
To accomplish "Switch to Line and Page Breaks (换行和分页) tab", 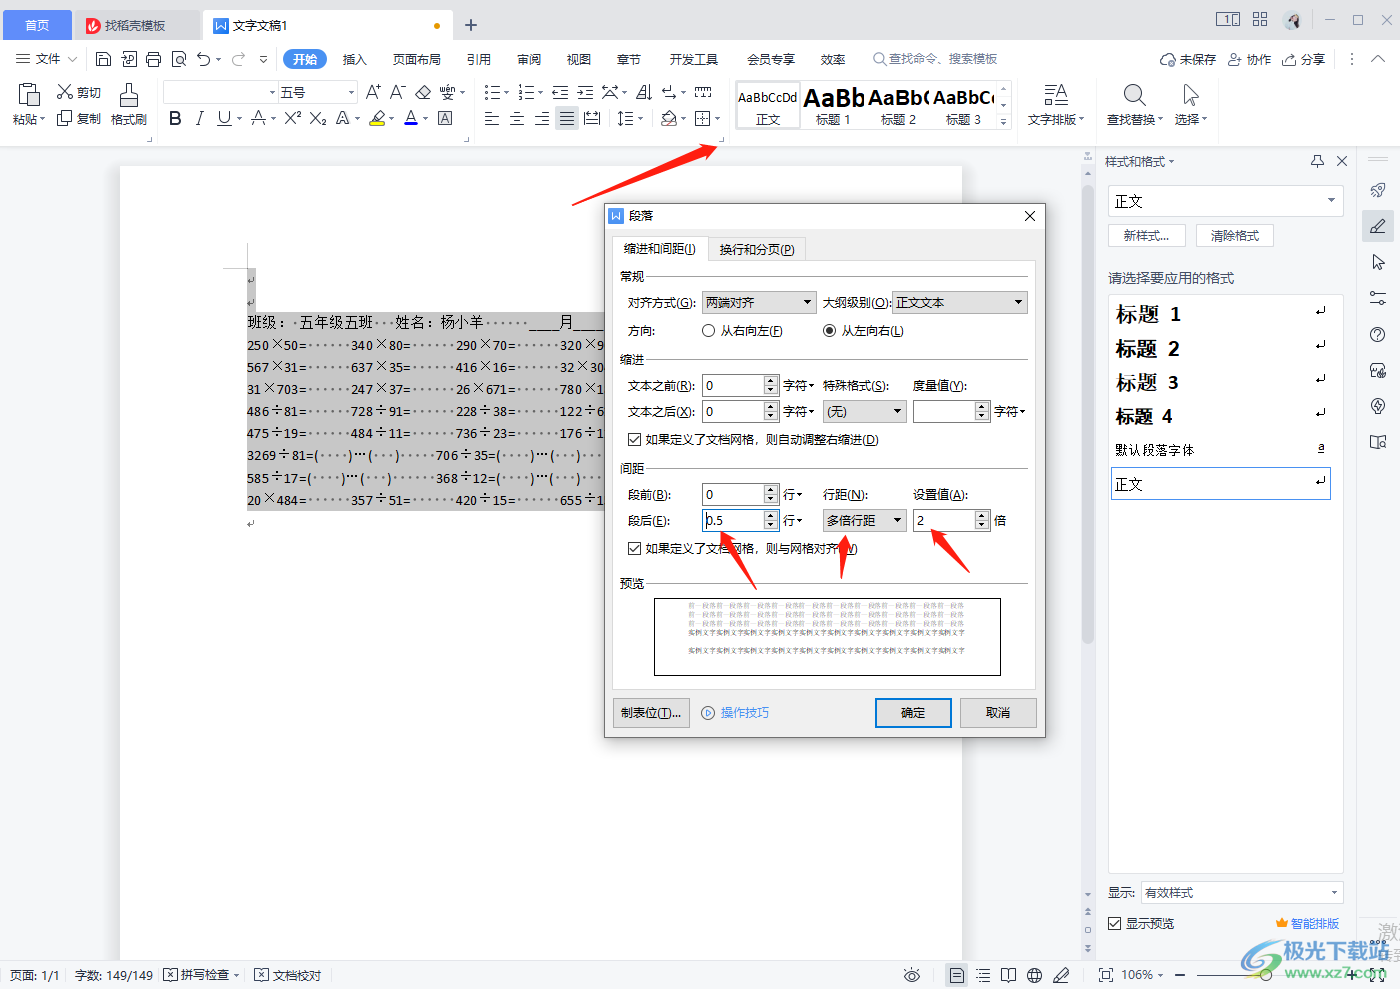I will (x=757, y=250).
